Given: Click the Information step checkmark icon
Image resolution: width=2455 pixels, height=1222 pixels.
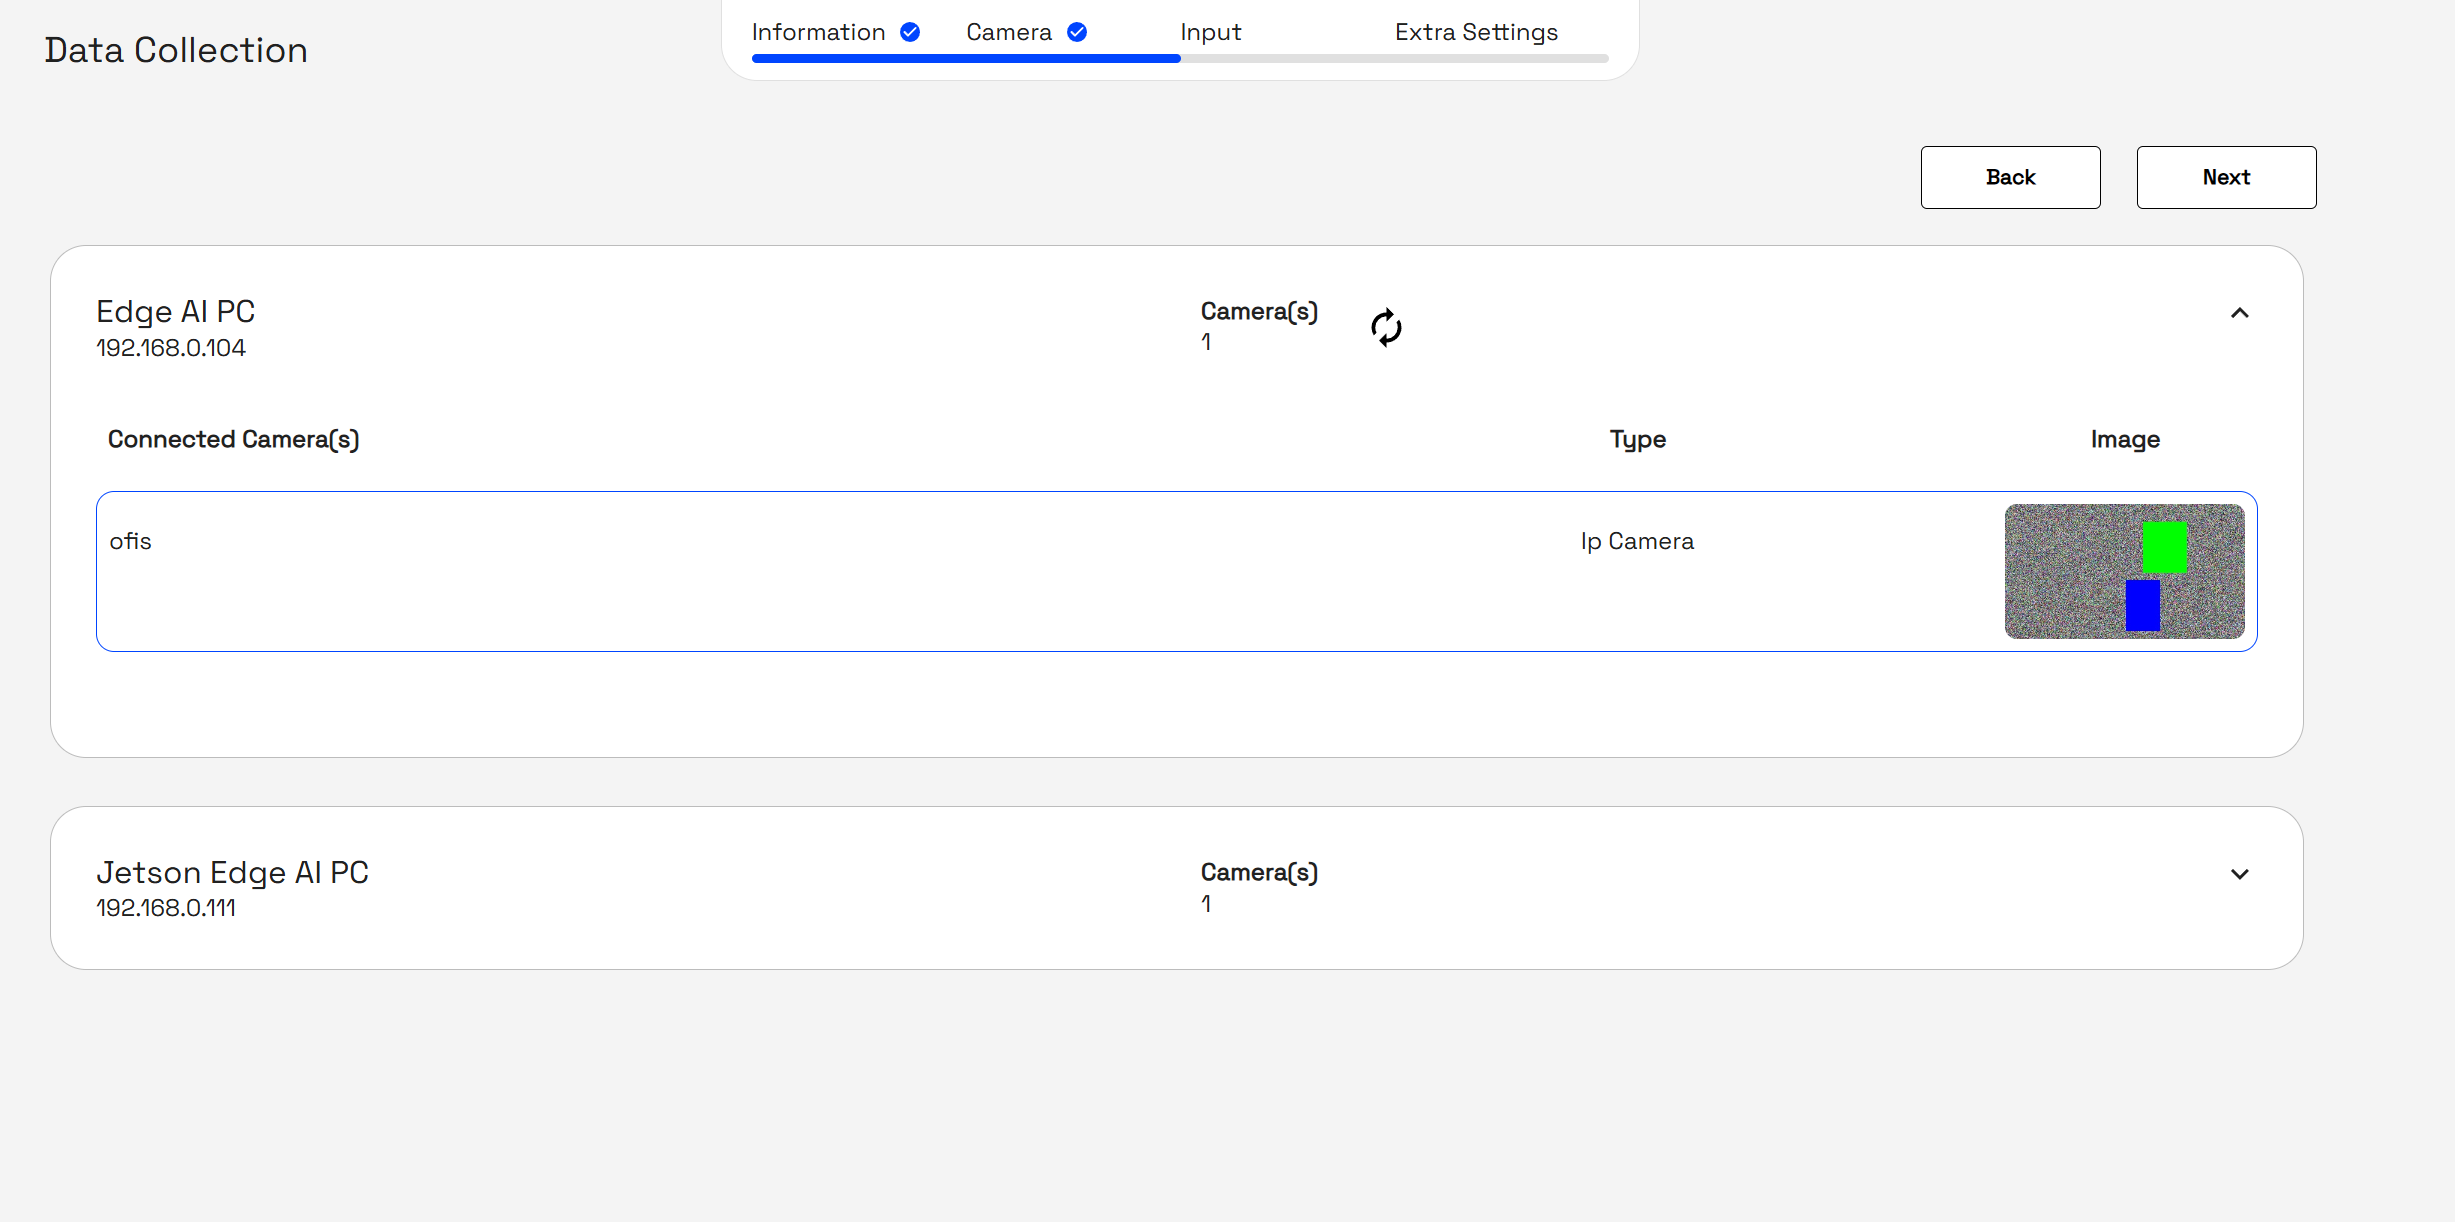Looking at the screenshot, I should [910, 32].
